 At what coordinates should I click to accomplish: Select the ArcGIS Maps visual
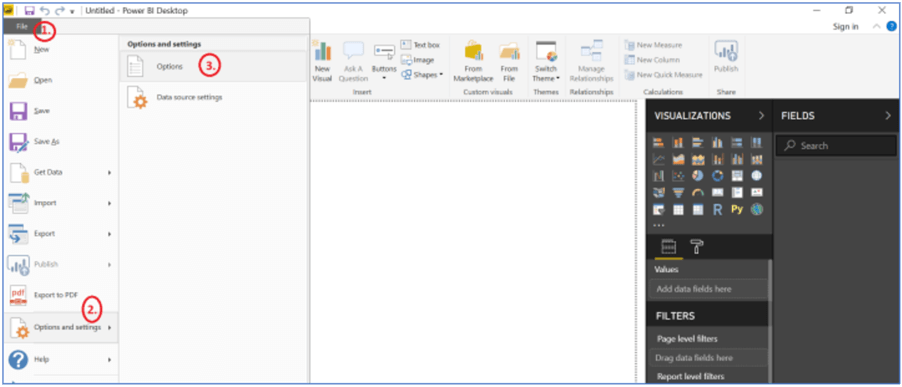point(757,210)
